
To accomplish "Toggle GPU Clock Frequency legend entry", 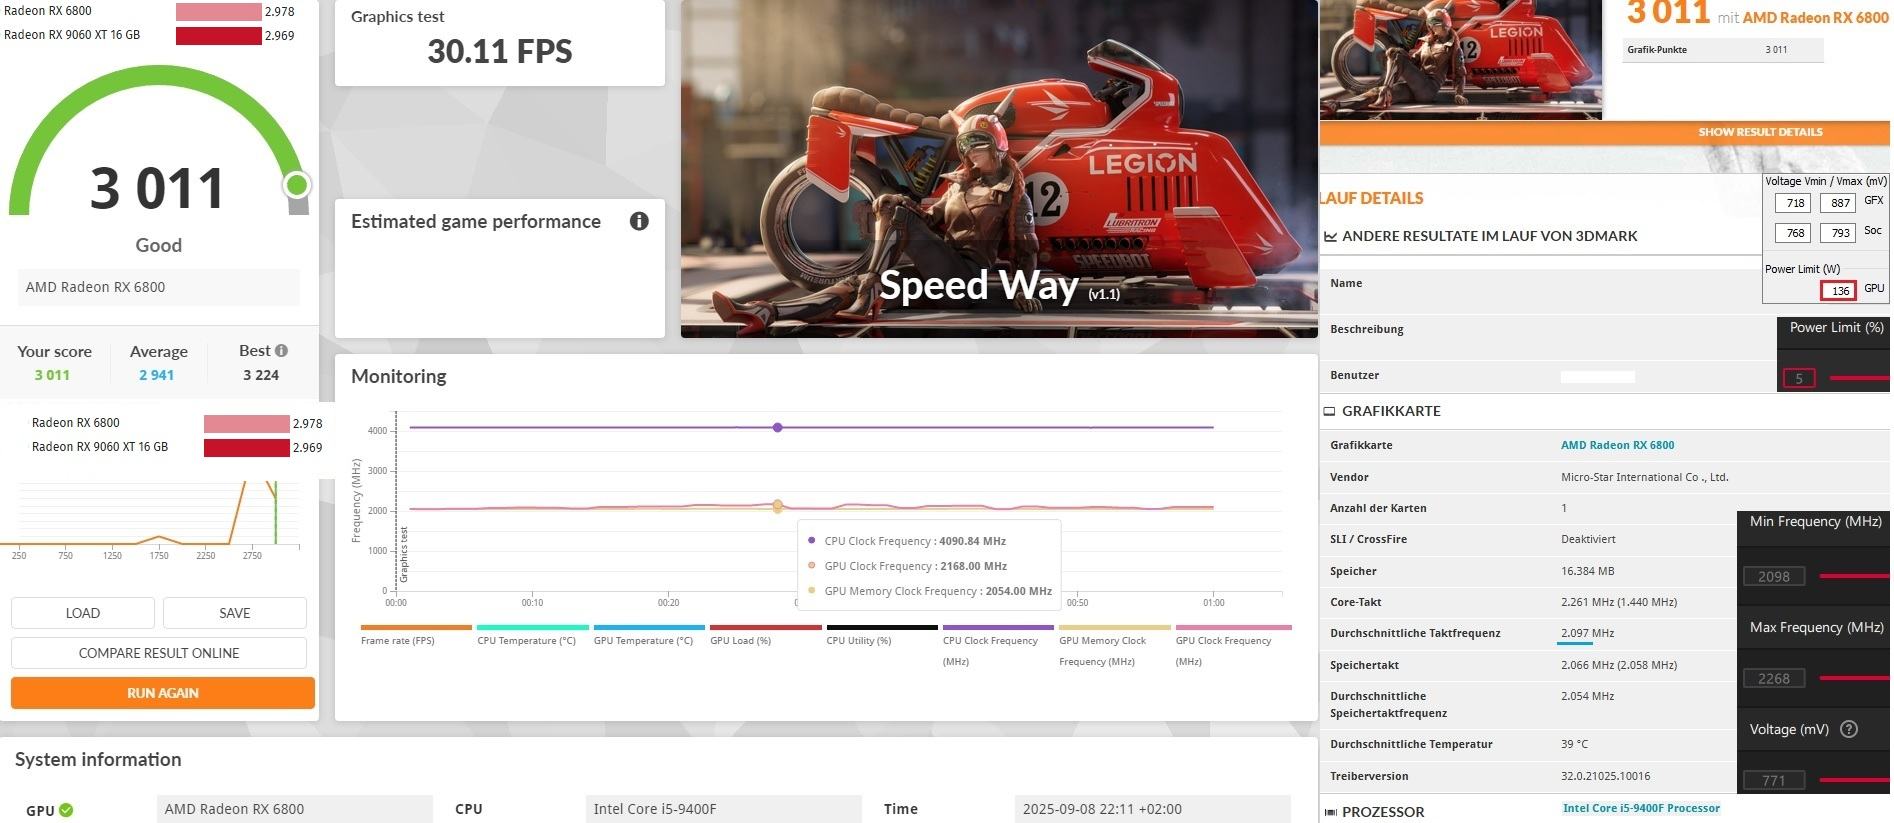I will coord(1233,647).
